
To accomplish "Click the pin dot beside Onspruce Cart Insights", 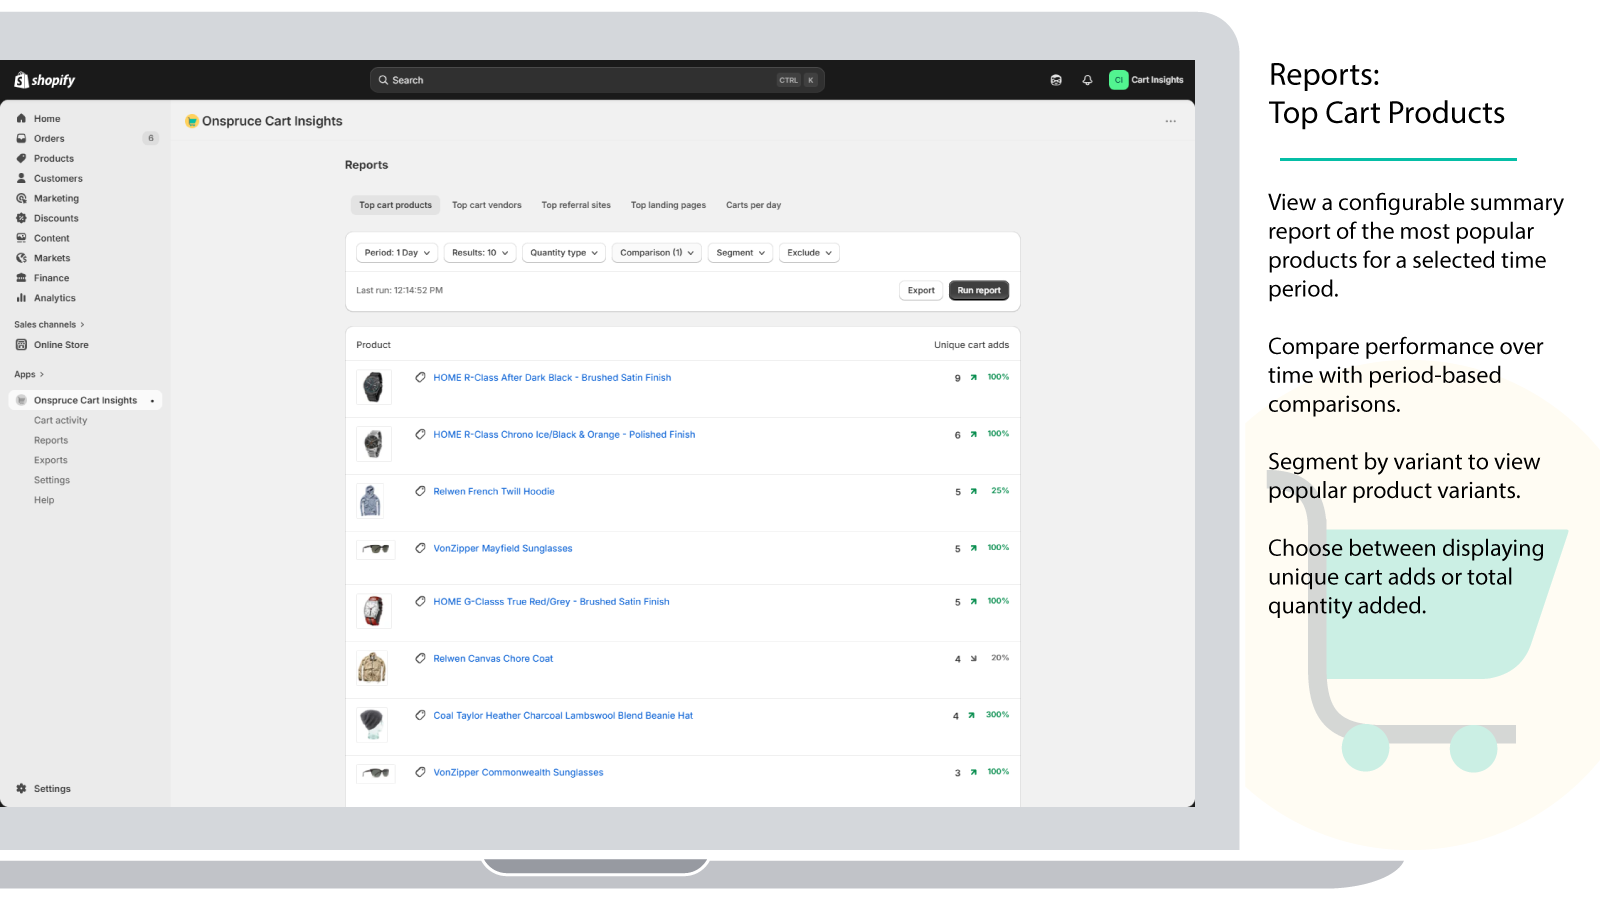I will tap(152, 401).
